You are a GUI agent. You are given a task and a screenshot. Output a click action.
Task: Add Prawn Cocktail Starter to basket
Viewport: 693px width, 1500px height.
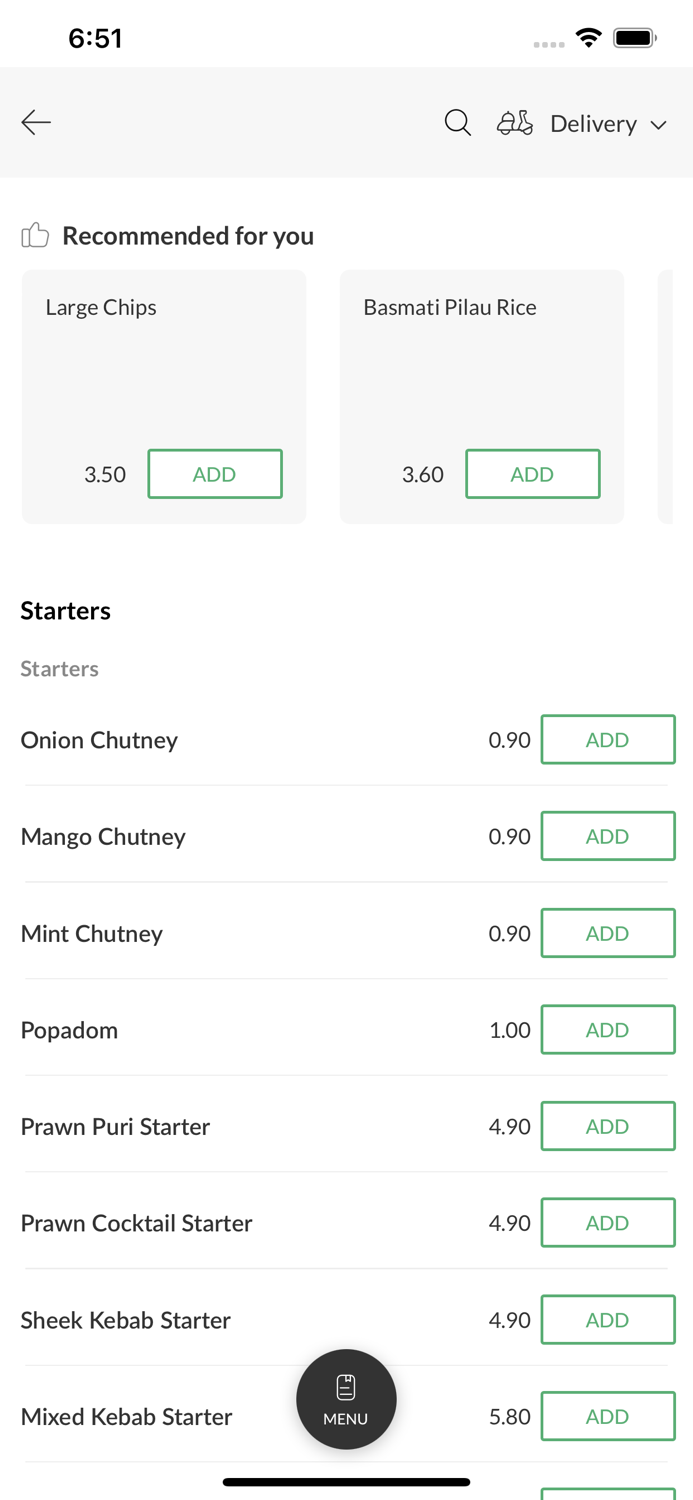(x=607, y=1223)
